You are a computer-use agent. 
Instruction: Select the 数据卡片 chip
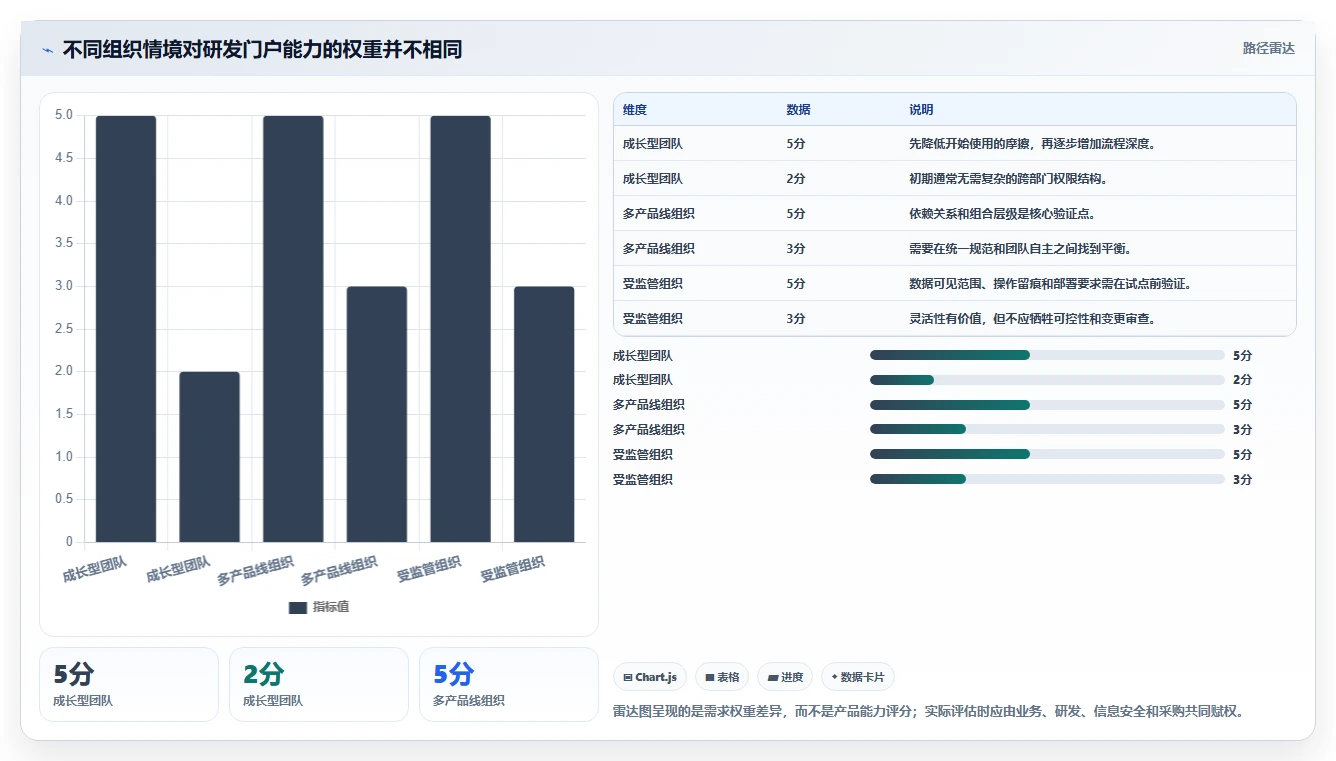click(x=858, y=677)
